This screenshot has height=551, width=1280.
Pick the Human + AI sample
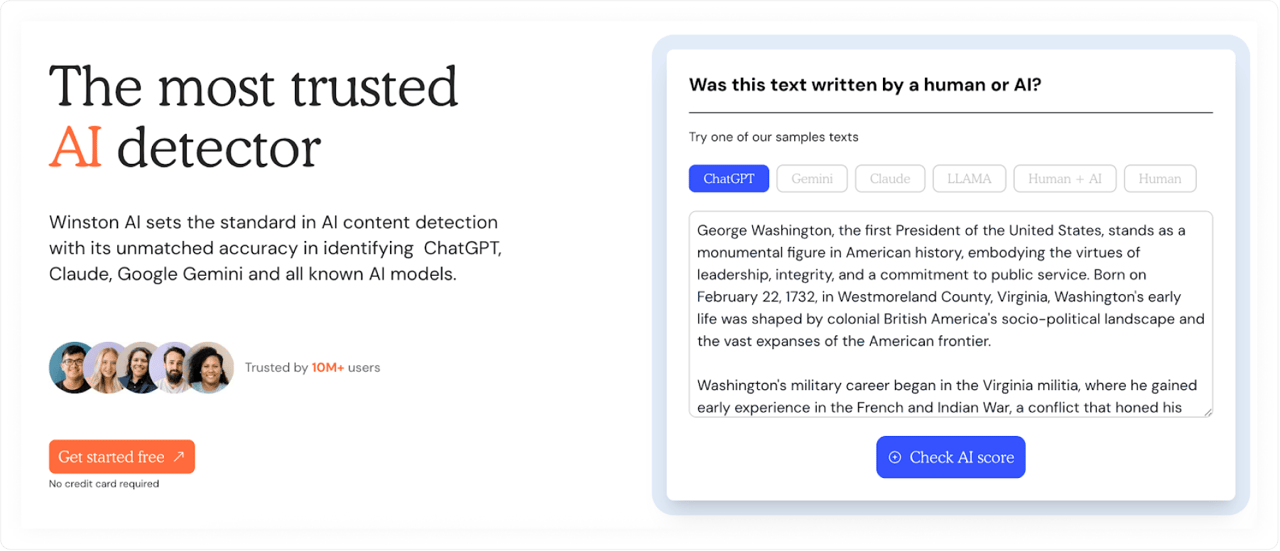tap(1064, 179)
